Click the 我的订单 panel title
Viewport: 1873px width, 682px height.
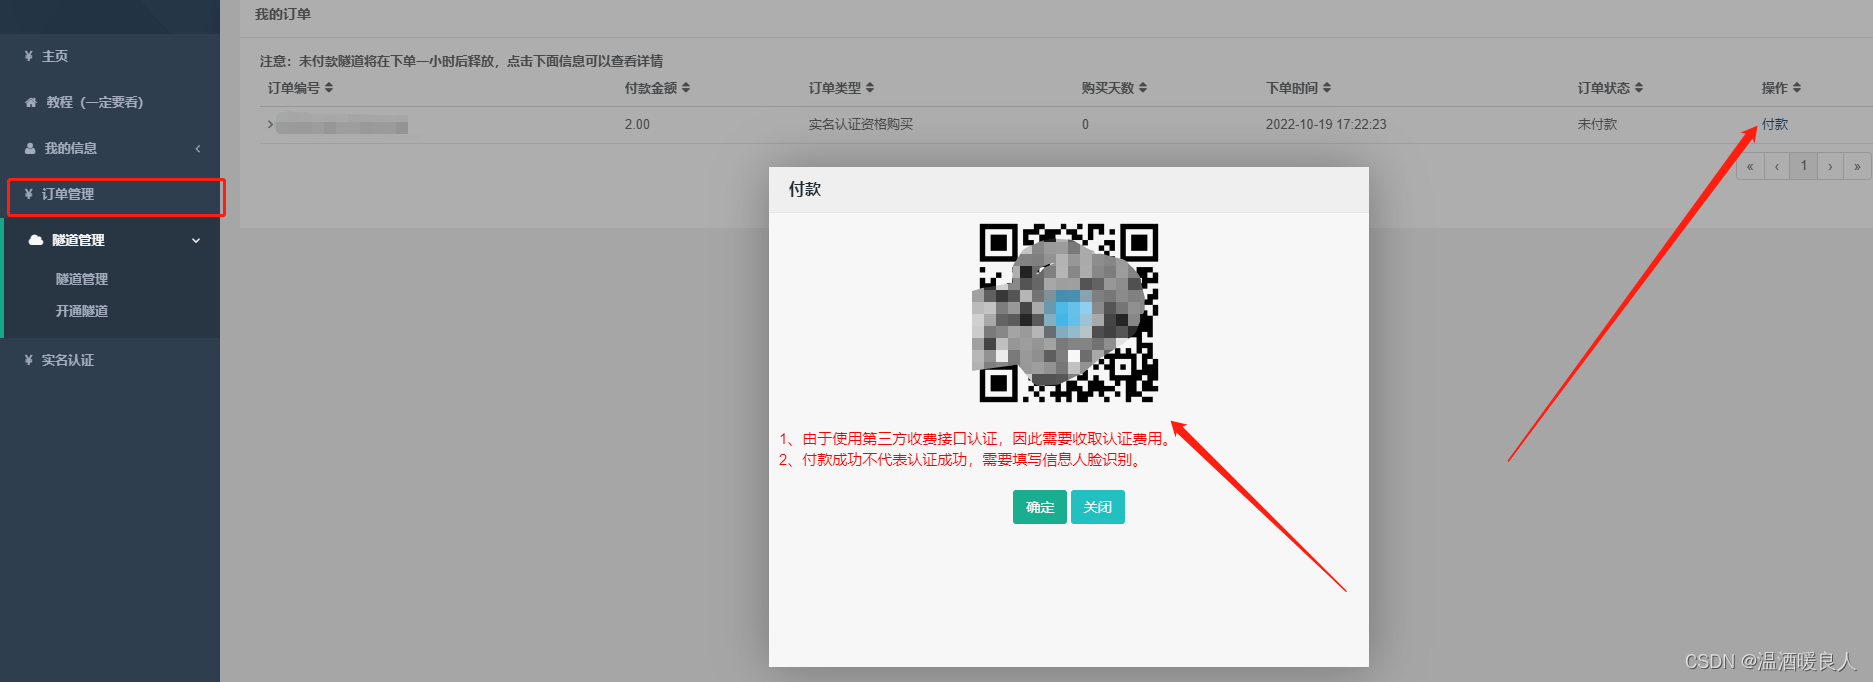(x=283, y=14)
